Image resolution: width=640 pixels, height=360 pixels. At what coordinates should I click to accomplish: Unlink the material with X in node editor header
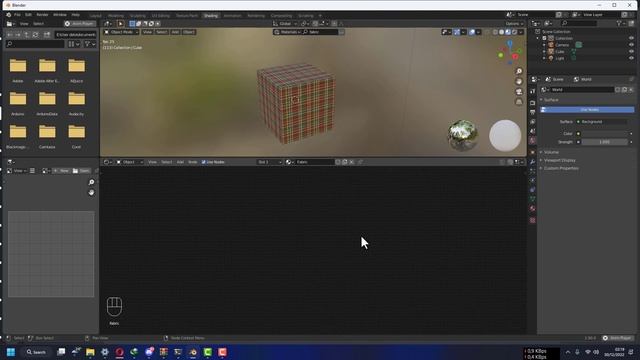pyautogui.click(x=351, y=162)
